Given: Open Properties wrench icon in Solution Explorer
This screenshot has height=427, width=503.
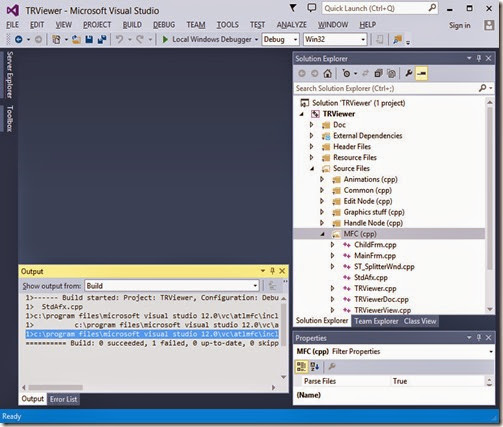Looking at the screenshot, I should click(x=409, y=73).
